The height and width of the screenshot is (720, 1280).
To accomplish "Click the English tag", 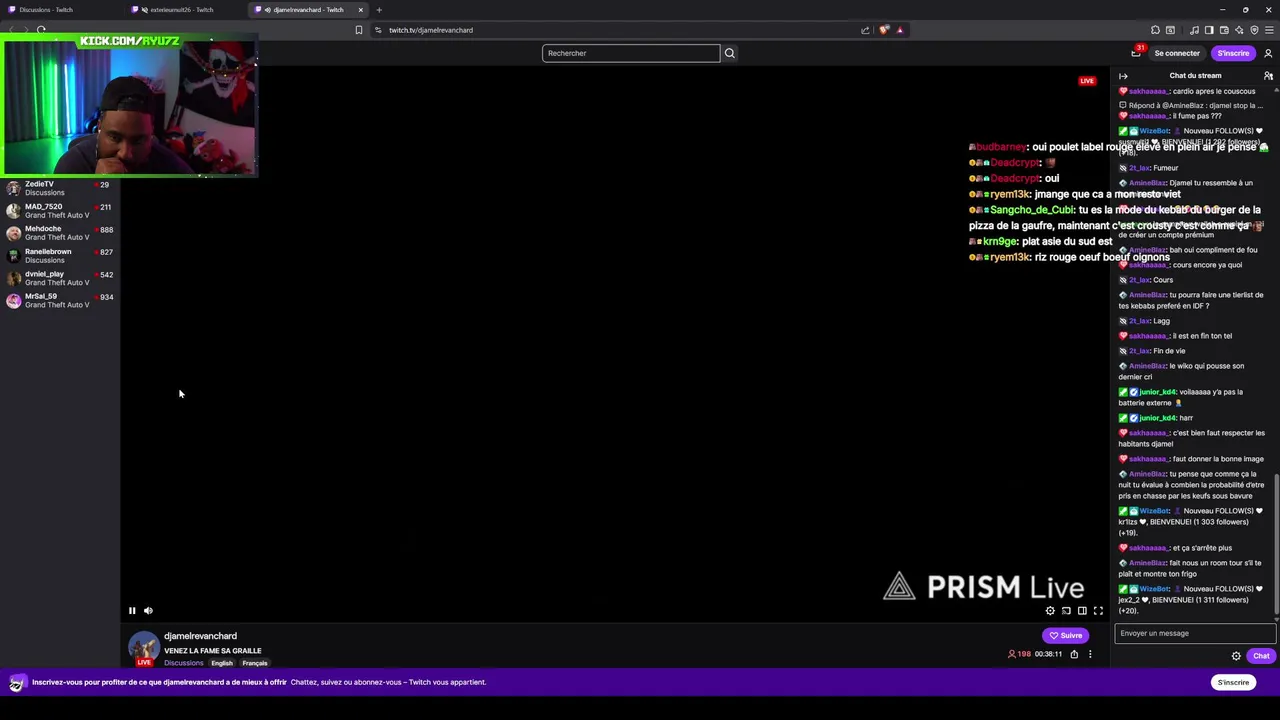I will (x=222, y=663).
